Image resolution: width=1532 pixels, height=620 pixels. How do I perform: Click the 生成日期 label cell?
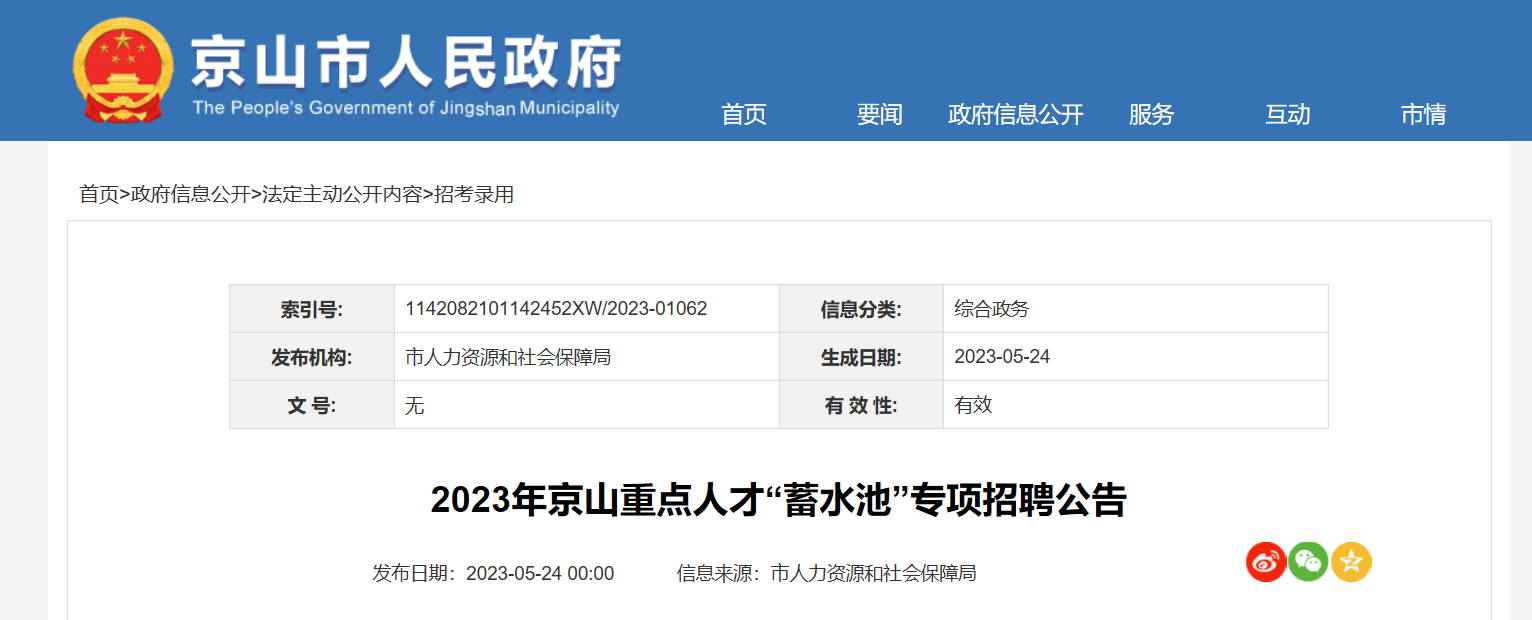click(861, 357)
